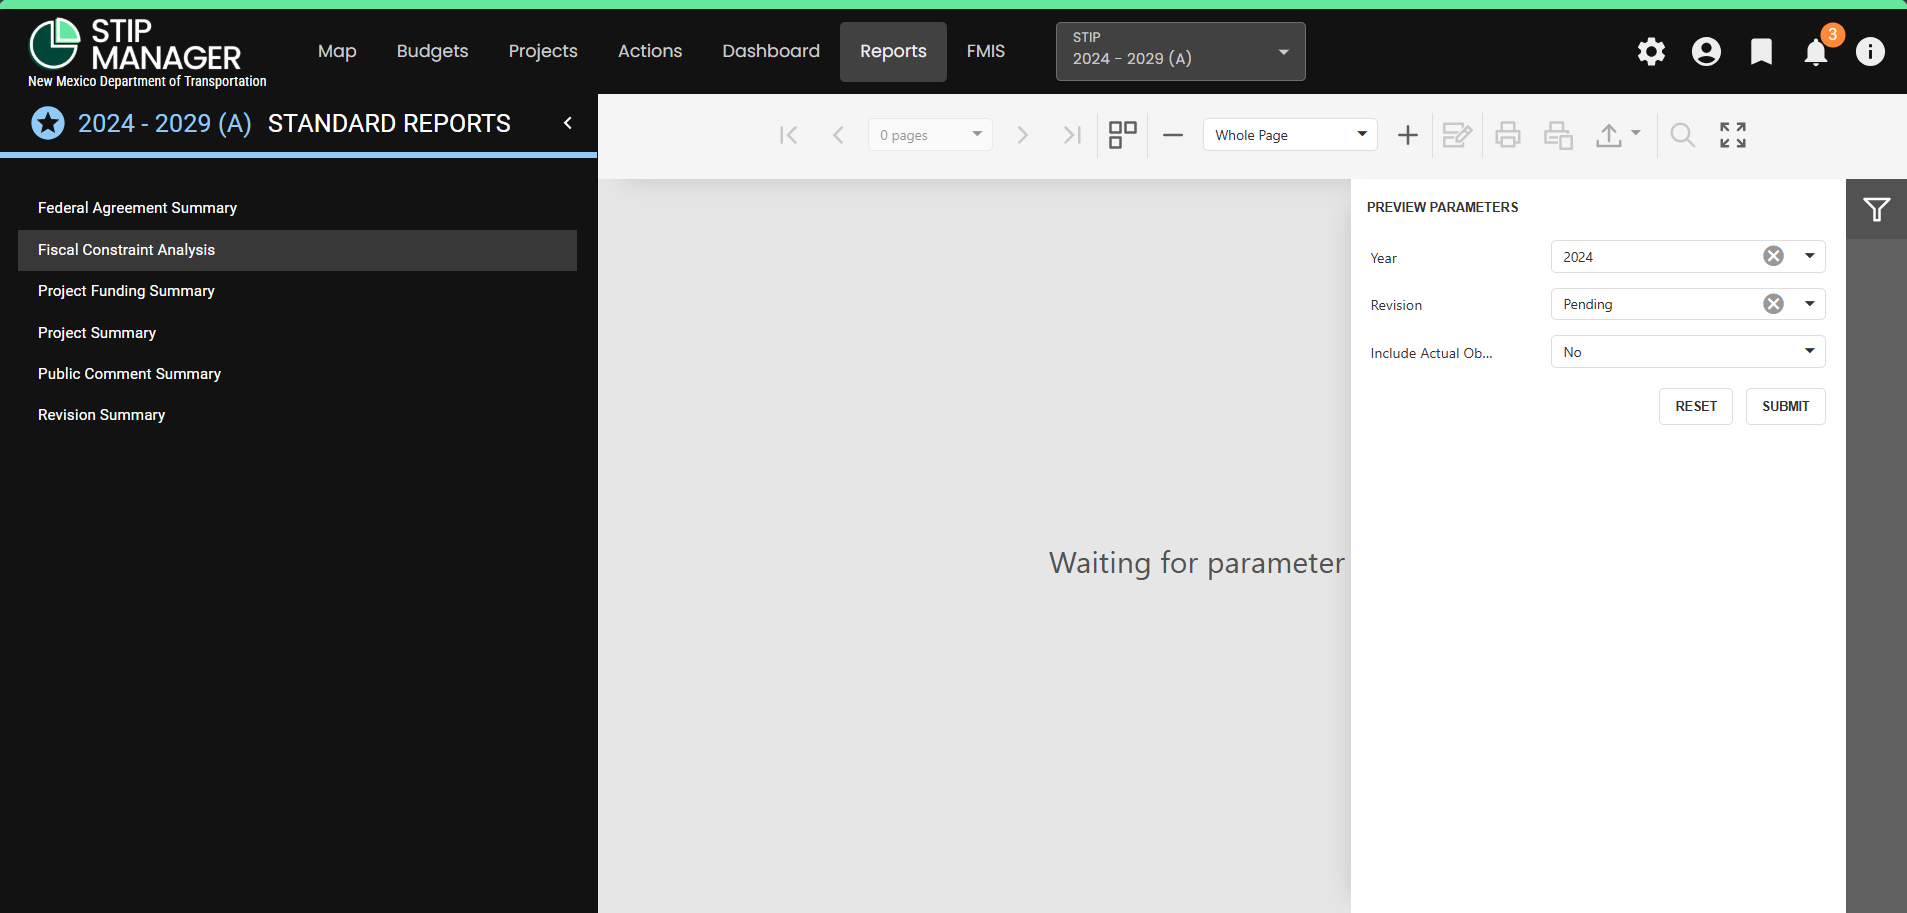Click the 2024 - 2029 (A) title text
Image resolution: width=1907 pixels, height=913 pixels.
tap(165, 123)
